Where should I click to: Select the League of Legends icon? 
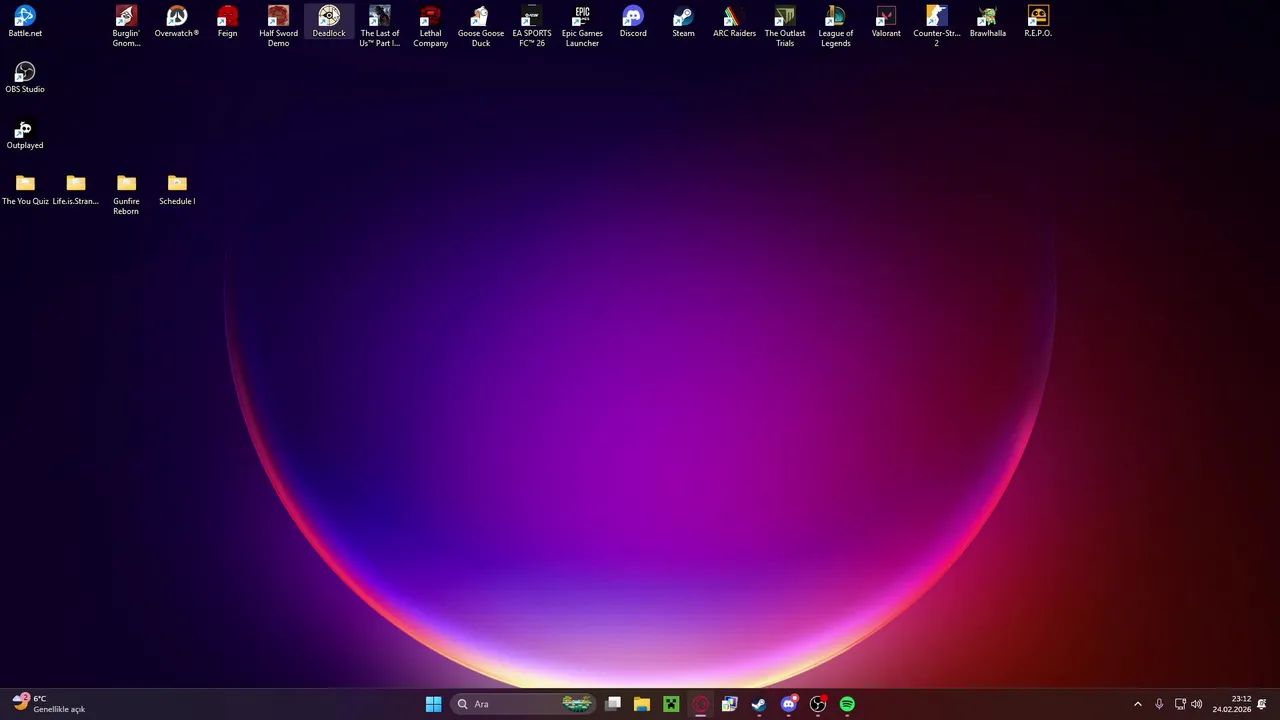835,26
